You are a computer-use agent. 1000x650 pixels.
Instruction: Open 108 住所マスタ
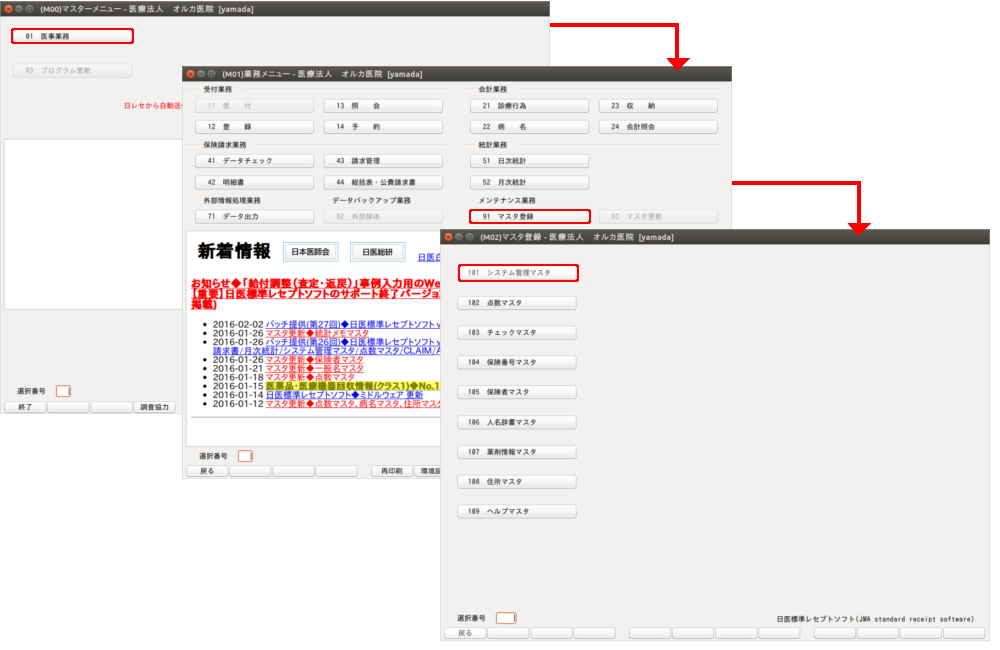[517, 482]
